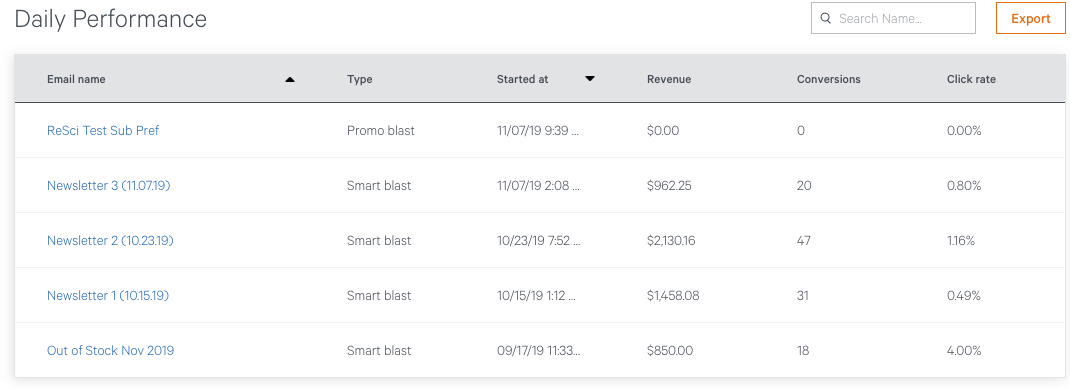Click the 10/15/19 1:12 start time

tap(536, 296)
